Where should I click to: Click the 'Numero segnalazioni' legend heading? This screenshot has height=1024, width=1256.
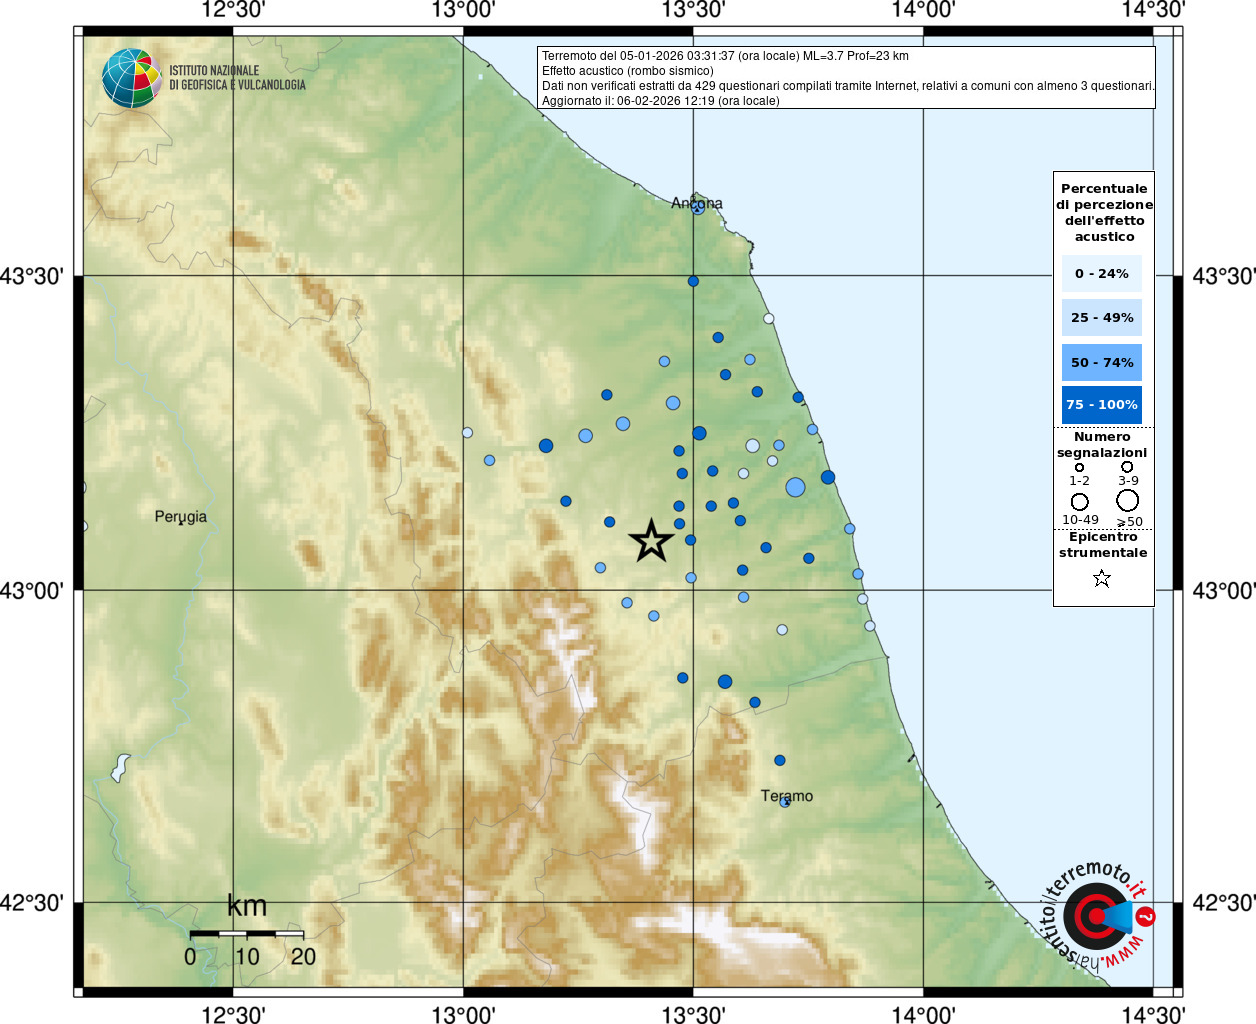pyautogui.click(x=1102, y=444)
